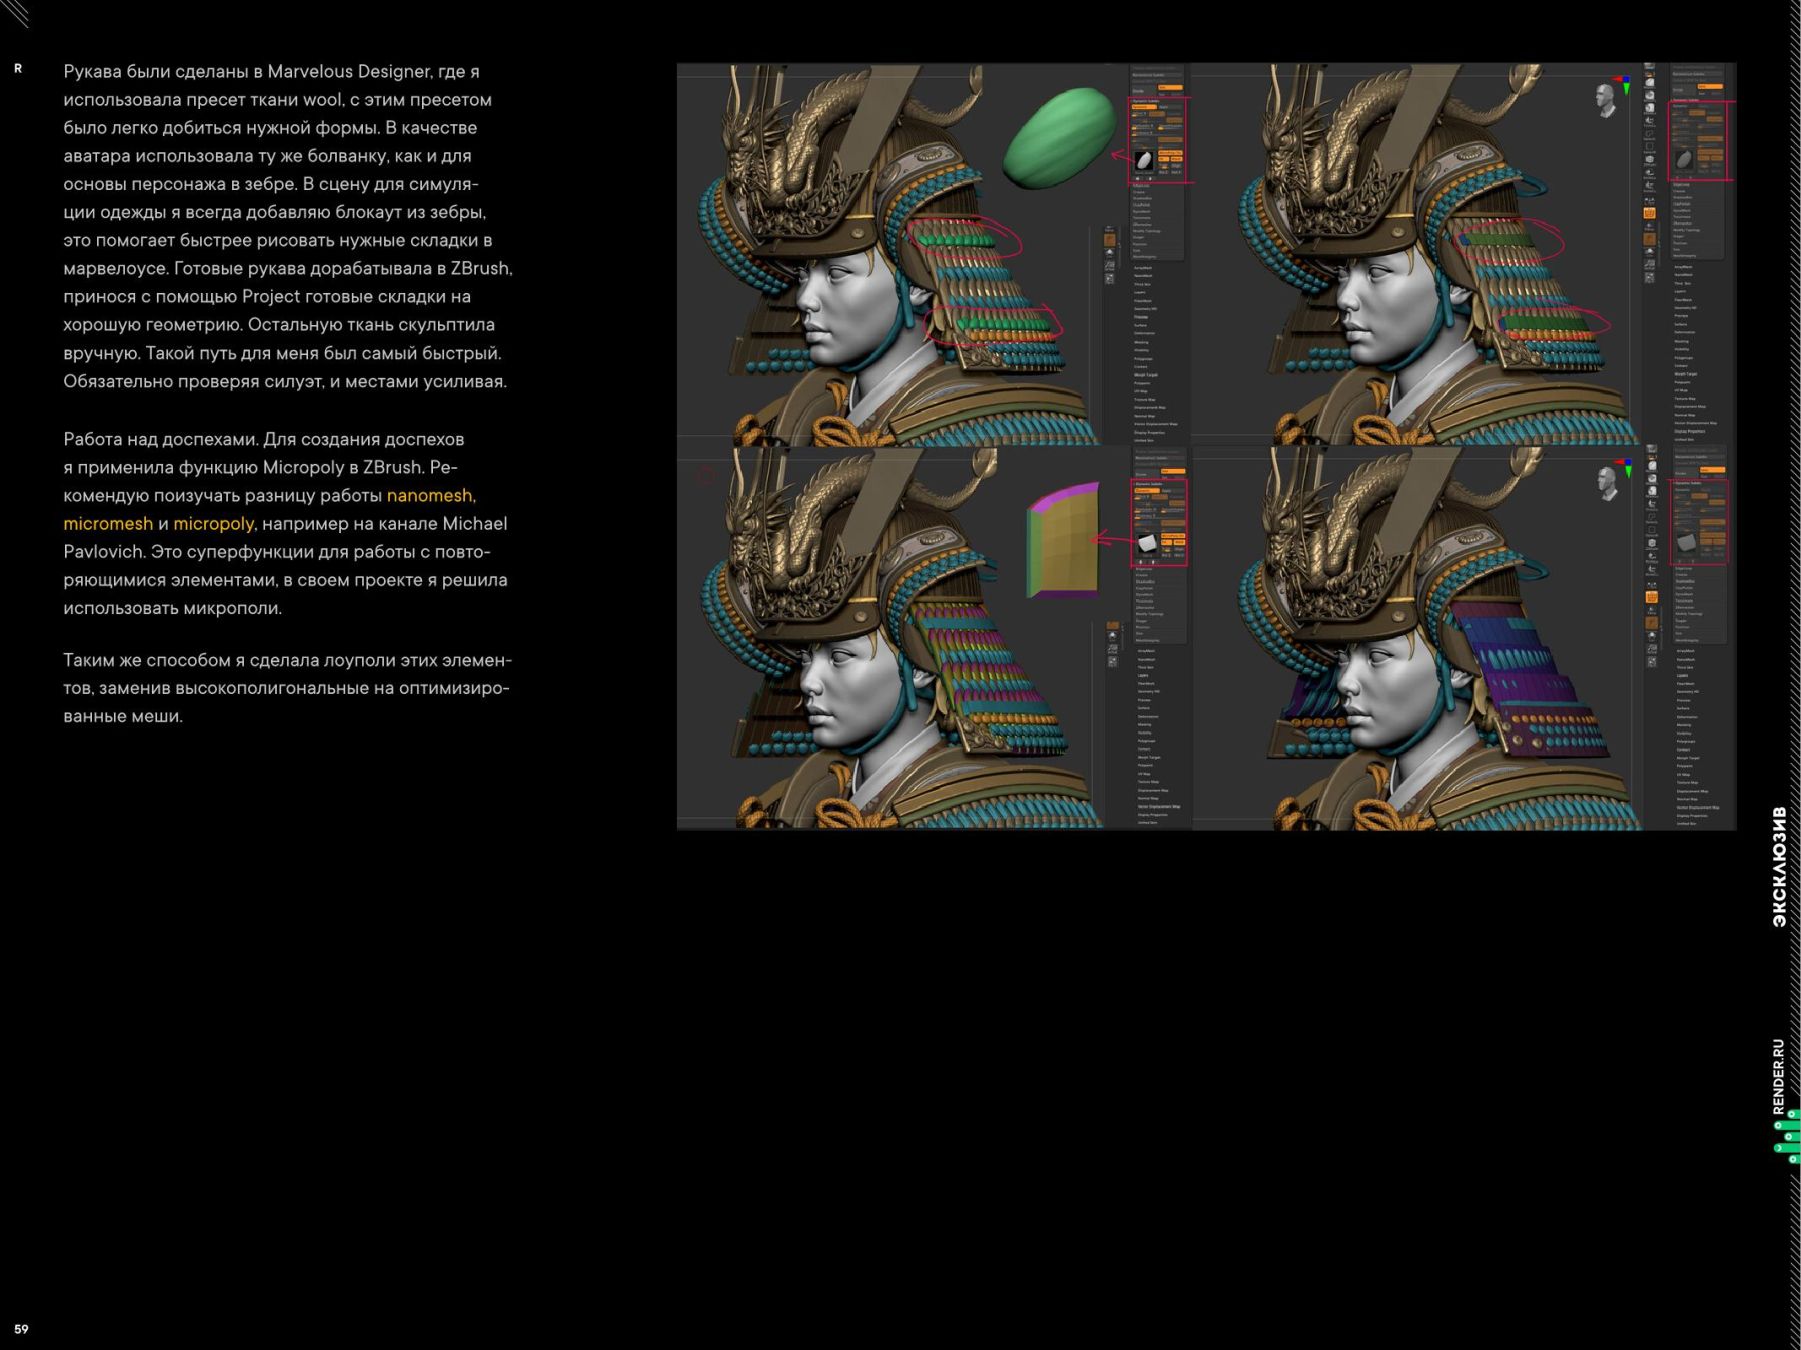The height and width of the screenshot is (1350, 1801).
Task: Select white square MicroPoly thumbnail in bottom-left screenshot
Action: (1147, 543)
